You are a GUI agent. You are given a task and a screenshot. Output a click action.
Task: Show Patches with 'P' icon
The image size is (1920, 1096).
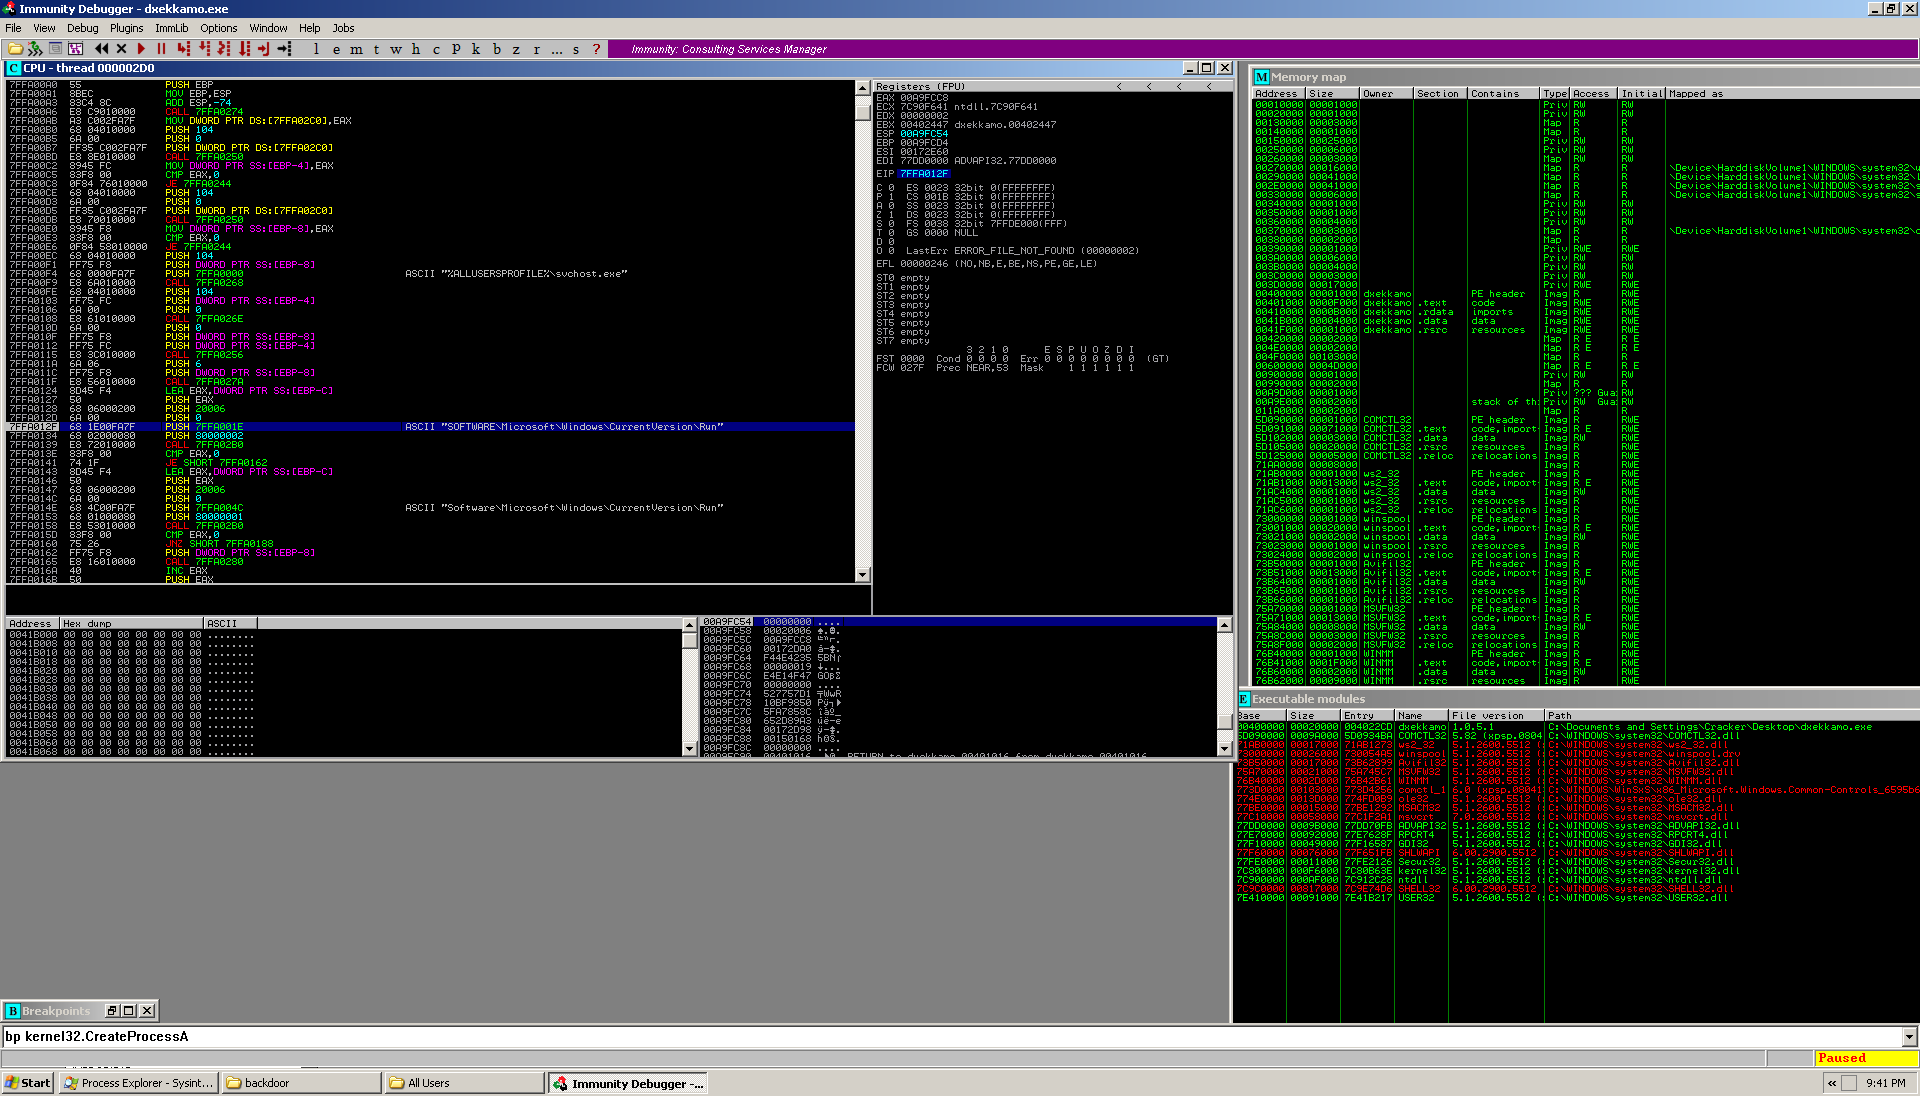(x=456, y=48)
